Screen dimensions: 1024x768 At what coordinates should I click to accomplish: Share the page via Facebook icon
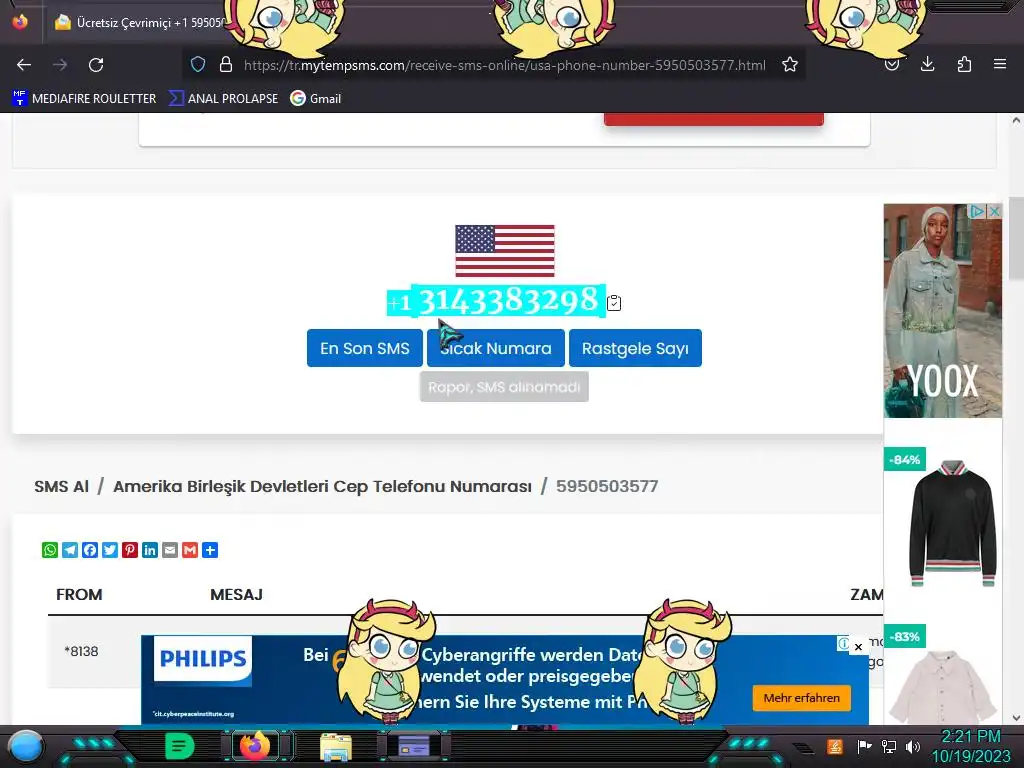(x=90, y=550)
